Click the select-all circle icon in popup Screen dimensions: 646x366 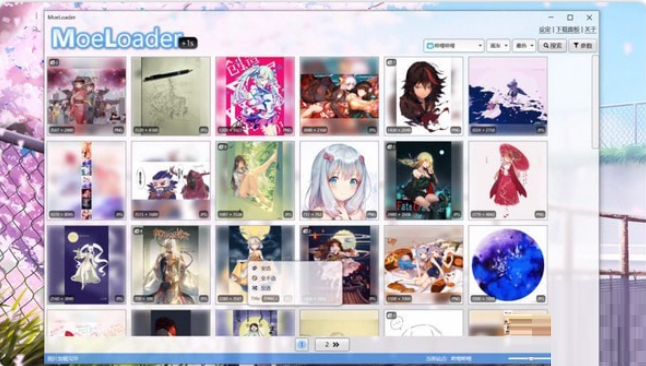pos(255,268)
